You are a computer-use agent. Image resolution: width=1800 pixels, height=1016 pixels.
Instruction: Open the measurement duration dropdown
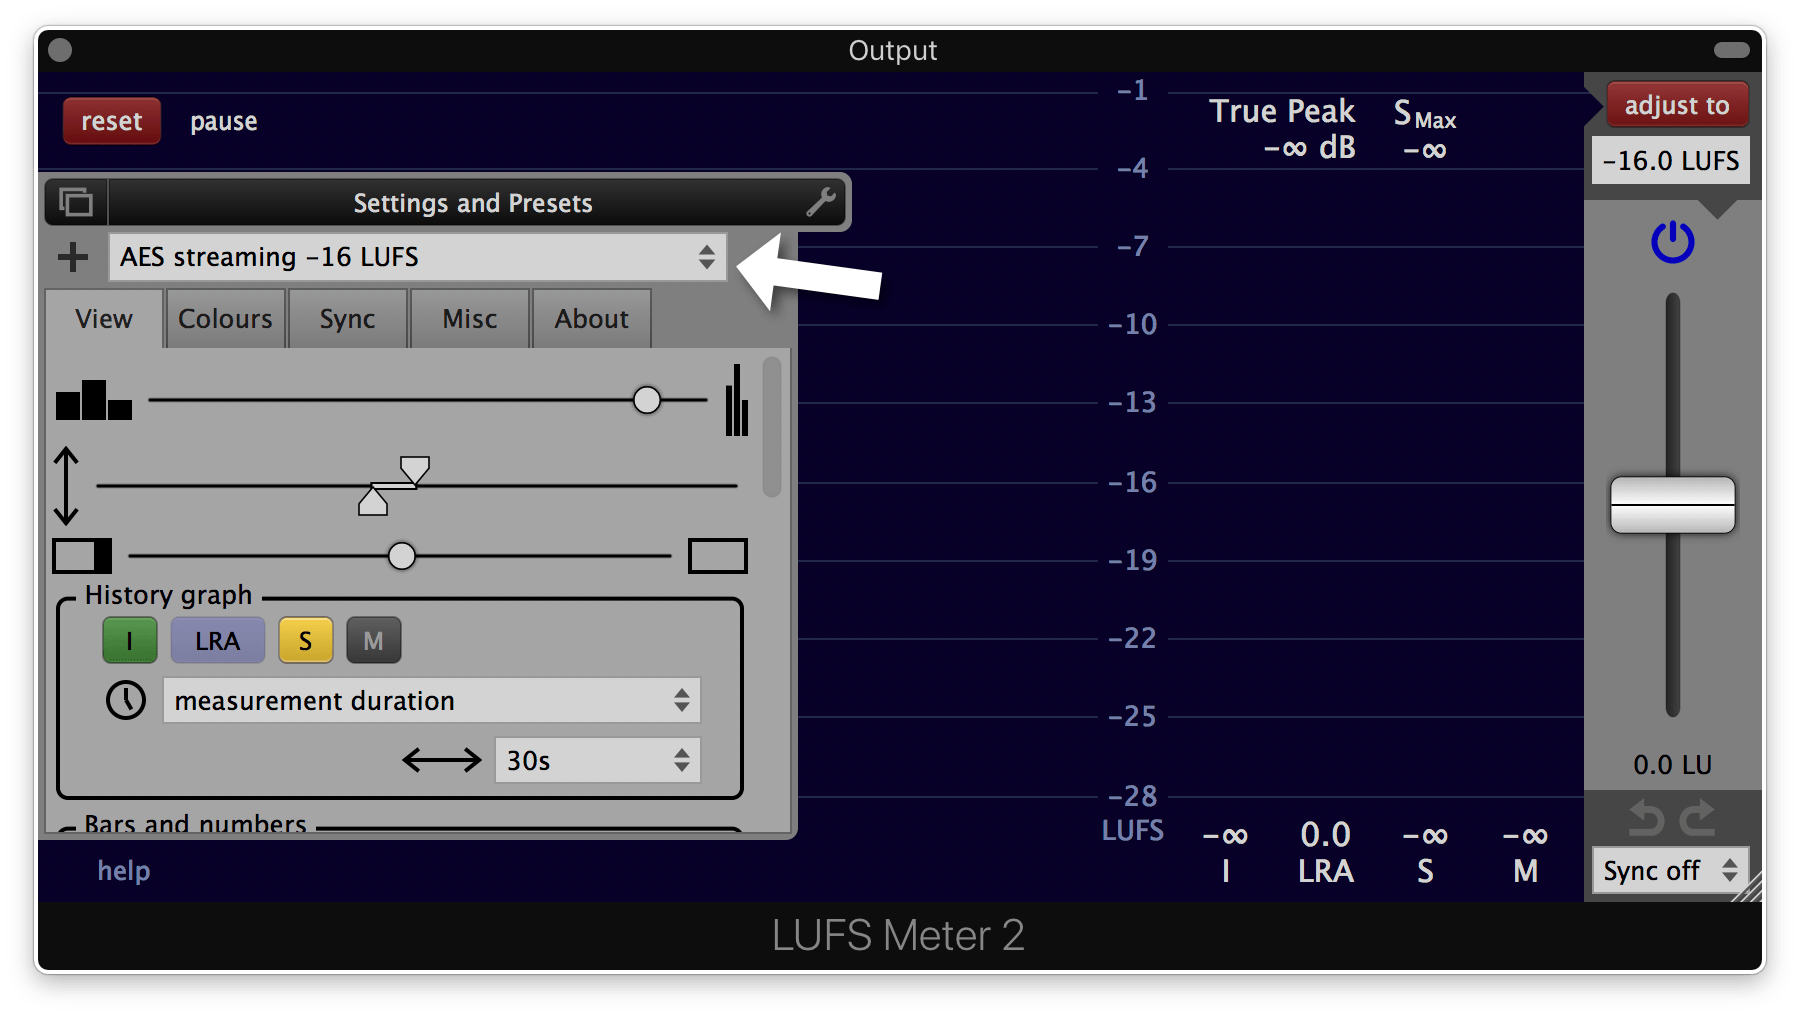[x=431, y=700]
